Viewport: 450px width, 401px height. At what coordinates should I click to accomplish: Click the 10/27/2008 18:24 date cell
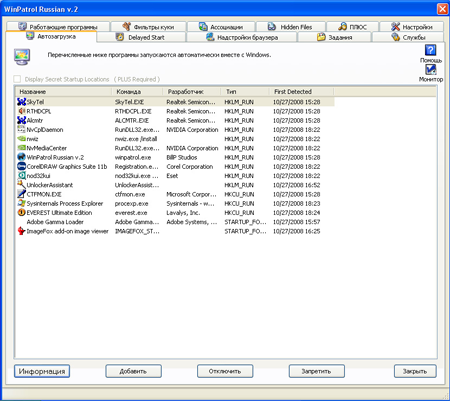pyautogui.click(x=297, y=213)
